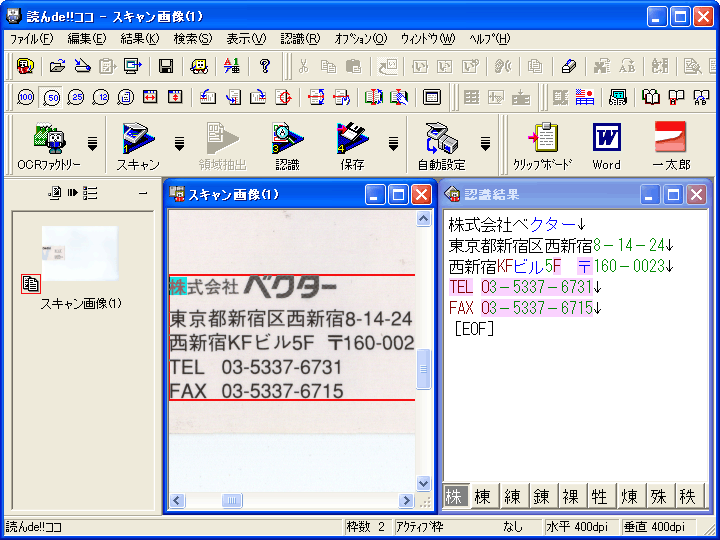Click scroll right arrow in scan image window
The width and height of the screenshot is (720, 540).
click(406, 500)
